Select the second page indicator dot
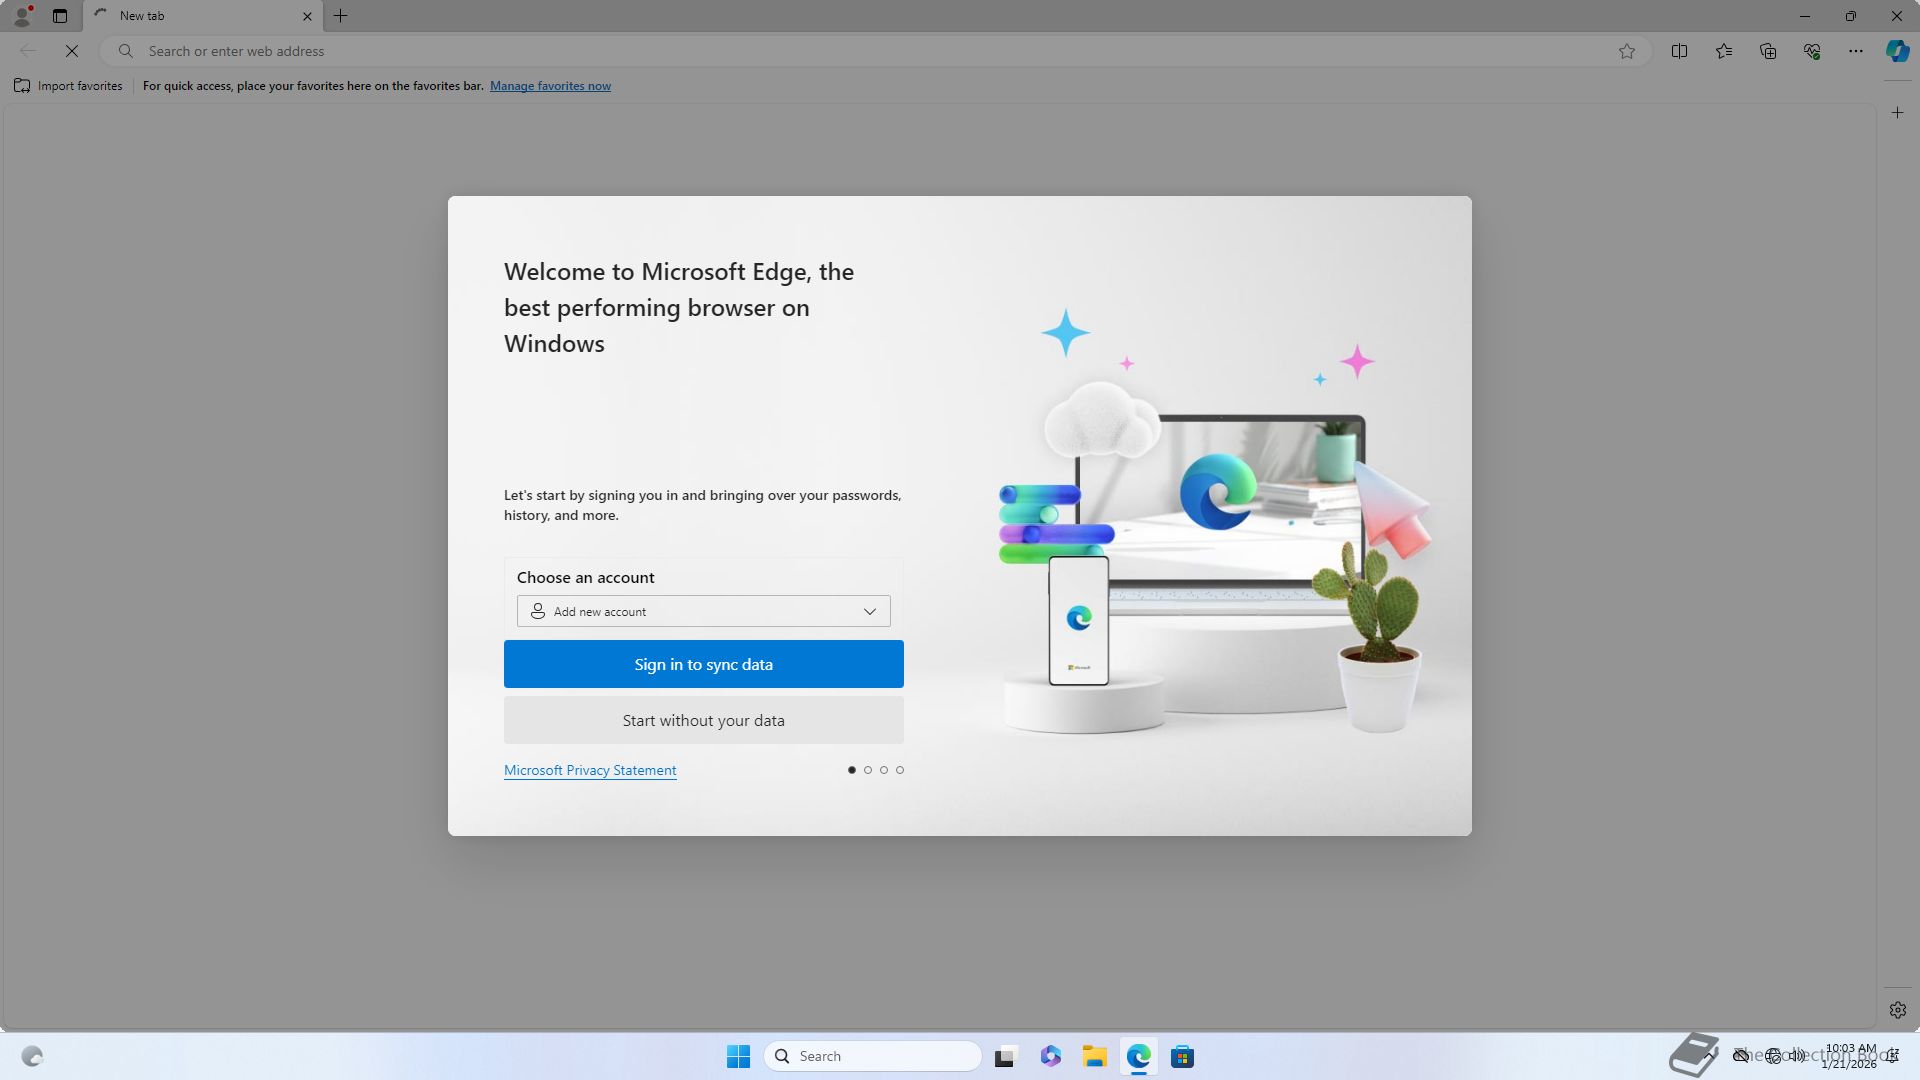1920x1080 pixels. 868,770
